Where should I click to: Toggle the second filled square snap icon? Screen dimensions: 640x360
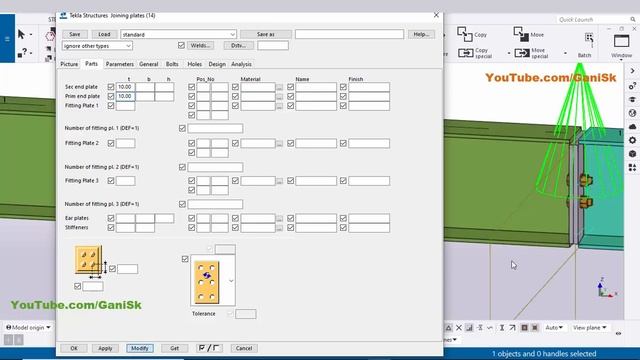pos(535,328)
